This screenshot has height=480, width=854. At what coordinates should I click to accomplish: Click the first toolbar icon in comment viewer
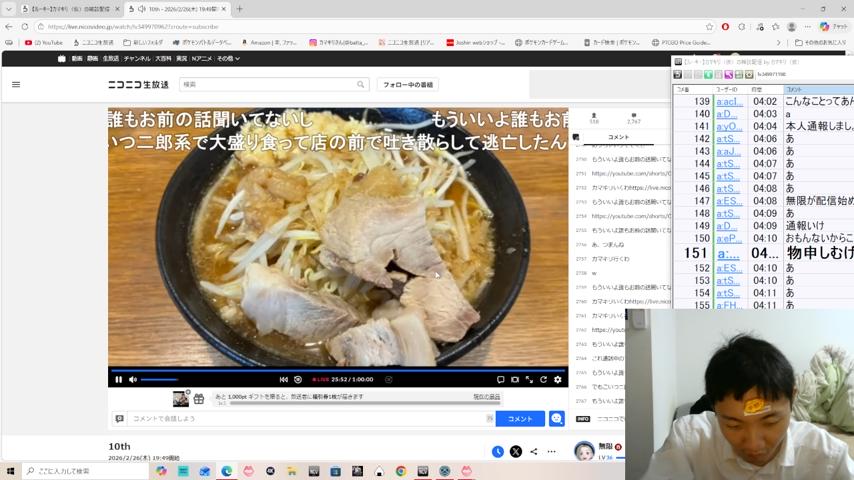point(678,75)
